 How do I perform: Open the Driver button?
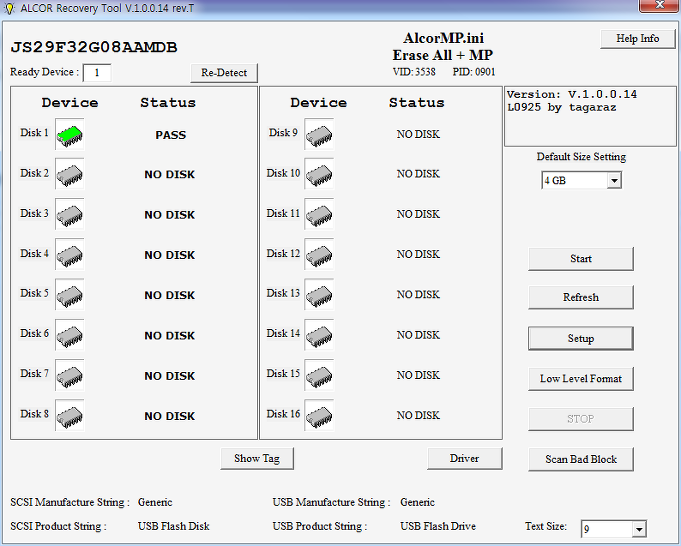click(464, 459)
